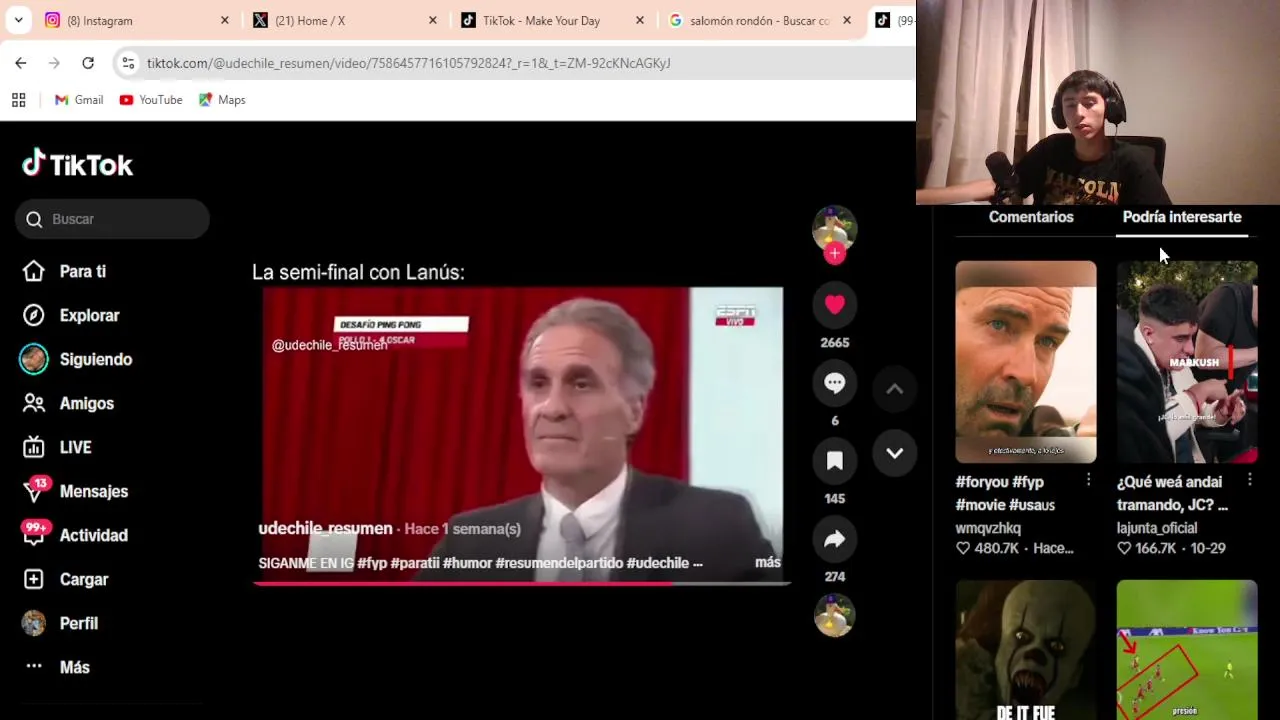Open Mensajes inbox
This screenshot has width=1280, height=720.
point(75,491)
